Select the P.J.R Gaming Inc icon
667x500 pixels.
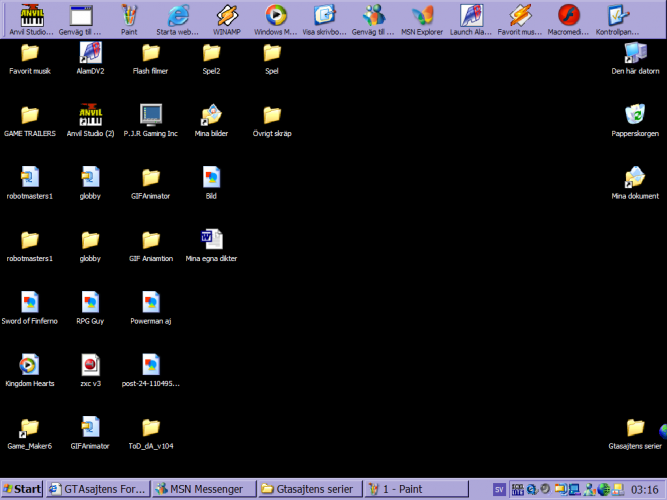150,117
